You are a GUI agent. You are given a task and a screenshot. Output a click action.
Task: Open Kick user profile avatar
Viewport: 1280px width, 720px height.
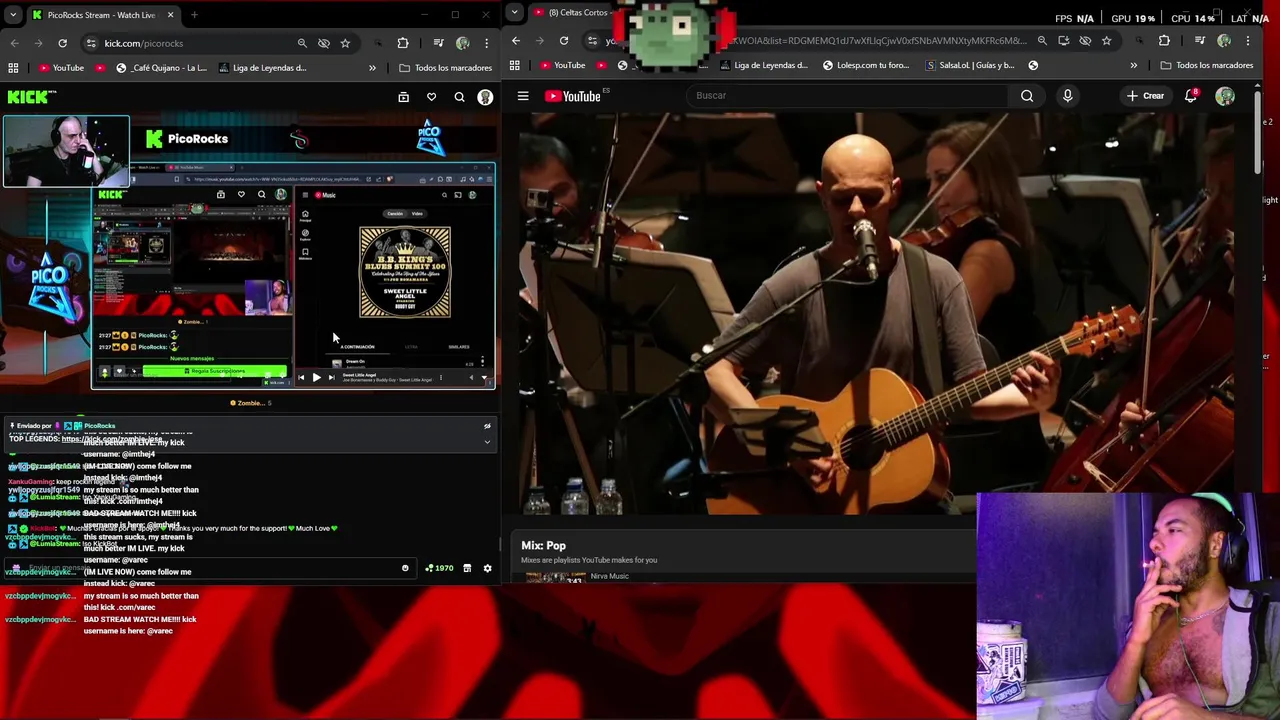485,97
